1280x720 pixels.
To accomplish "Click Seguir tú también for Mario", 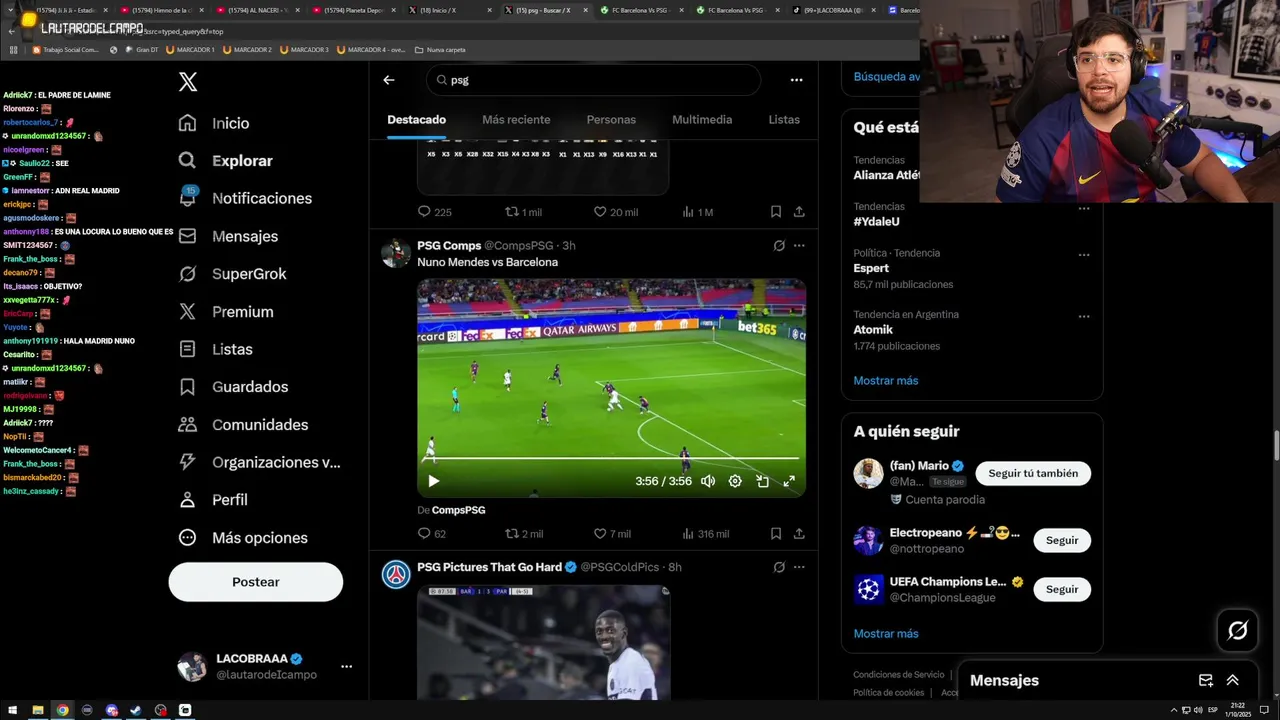I will [1033, 474].
